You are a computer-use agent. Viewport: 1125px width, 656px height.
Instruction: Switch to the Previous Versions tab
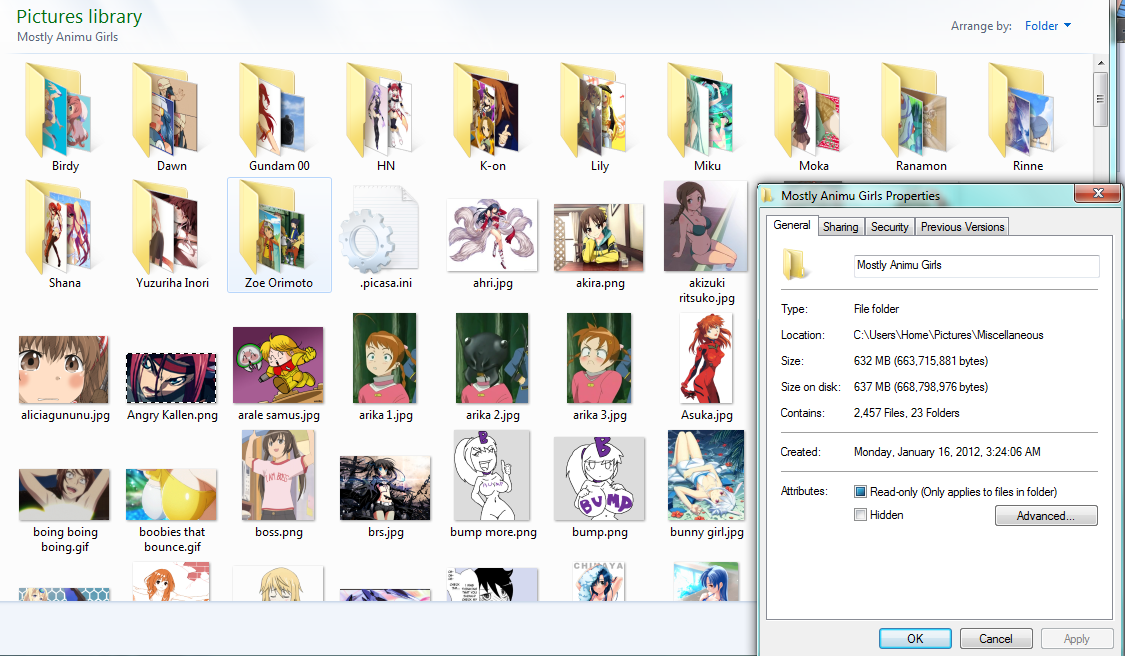pos(962,227)
